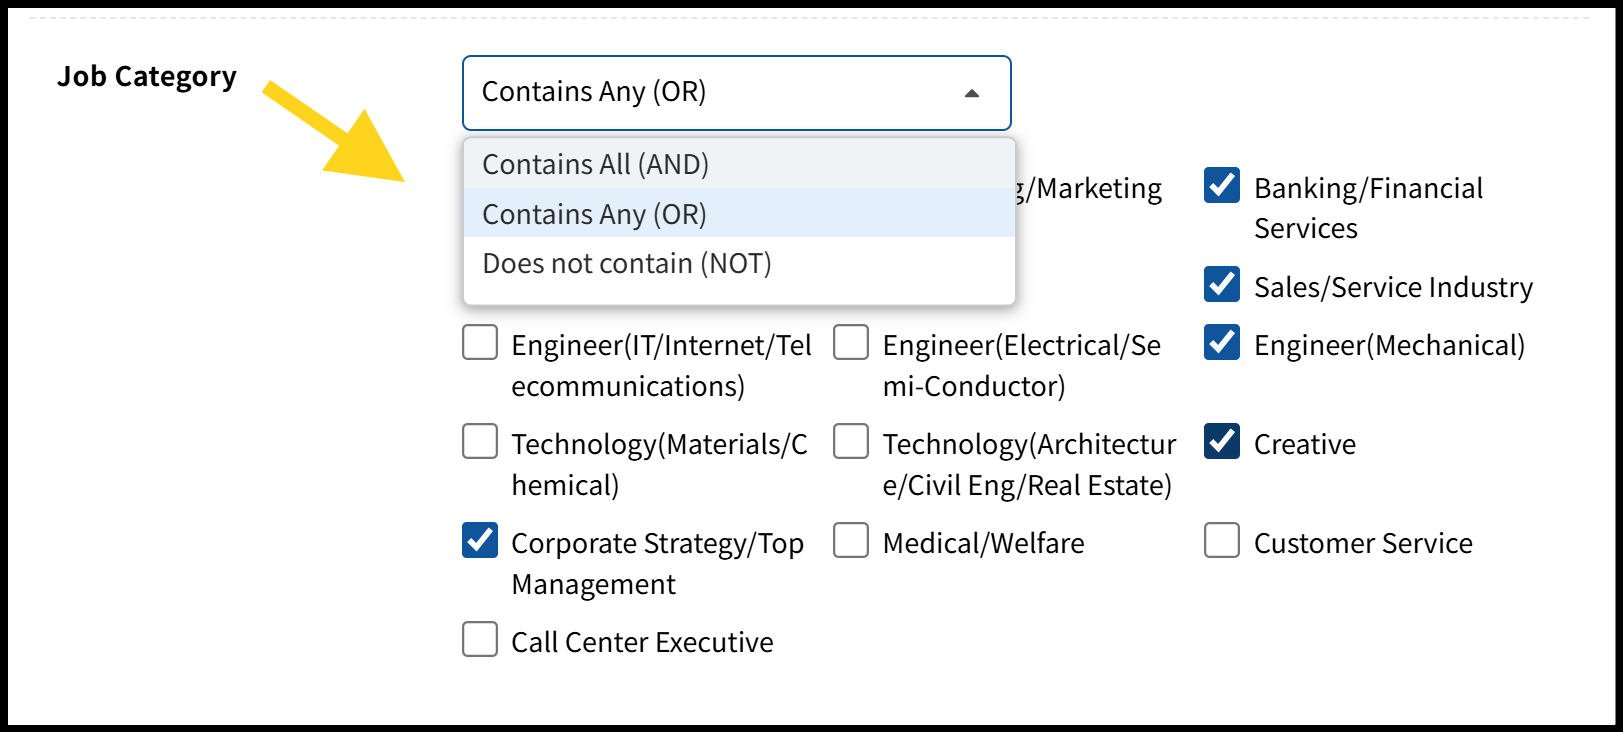Tick Technology(Materials/Chemical) checkbox
Viewport: 1623px width, 732px height.
point(480,442)
